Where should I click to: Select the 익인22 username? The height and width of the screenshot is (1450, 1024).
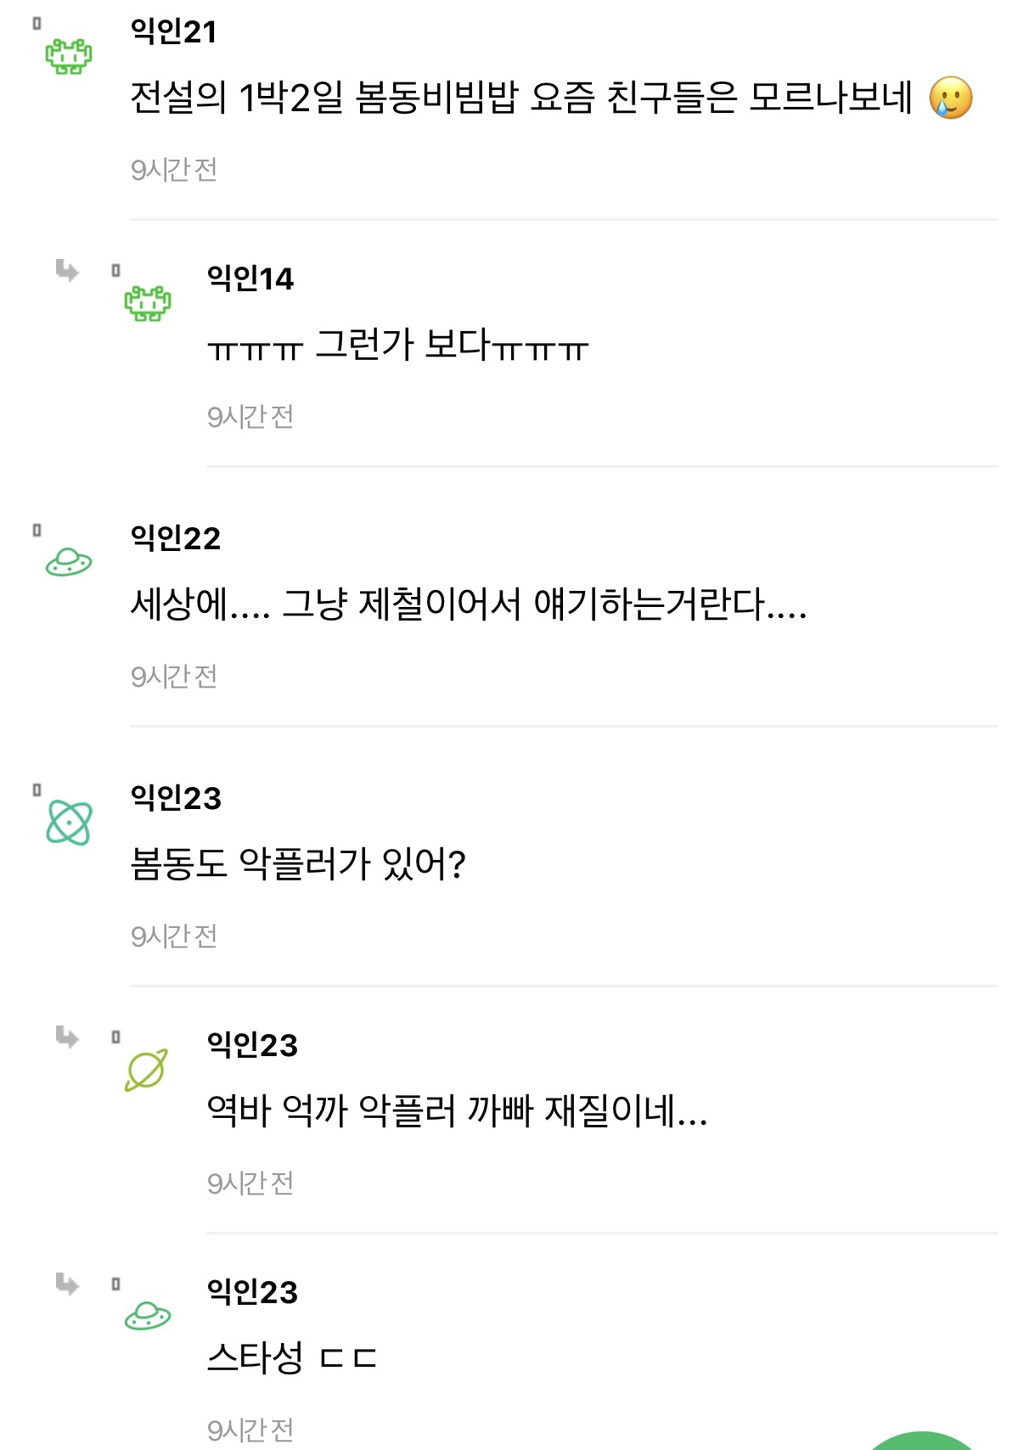click(x=175, y=538)
